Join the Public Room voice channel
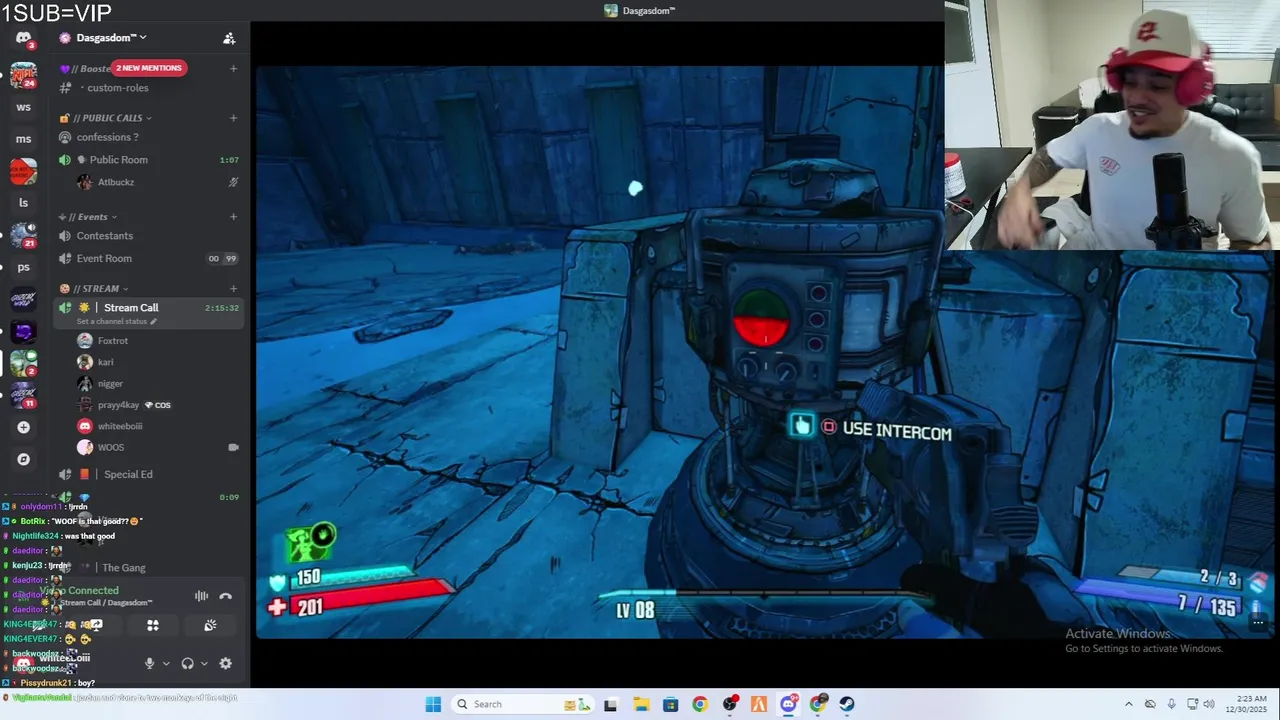The width and height of the screenshot is (1280, 720). click(150, 160)
